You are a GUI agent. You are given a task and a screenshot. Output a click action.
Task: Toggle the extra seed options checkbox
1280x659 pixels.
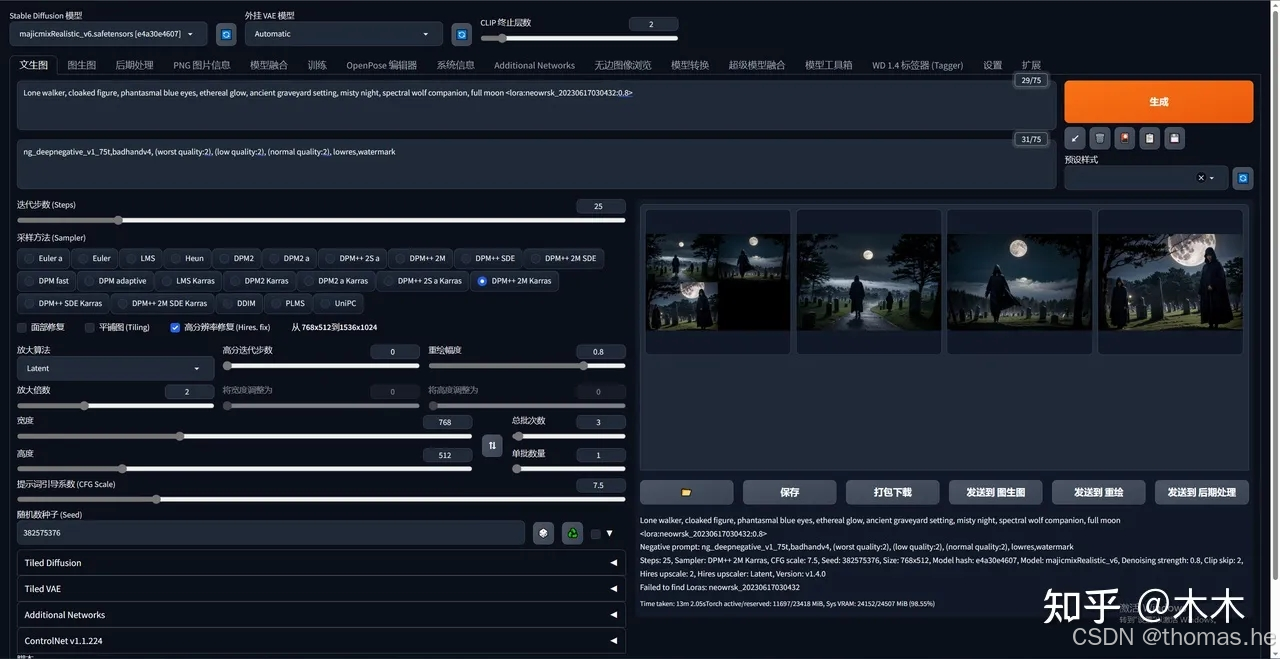pyautogui.click(x=596, y=534)
